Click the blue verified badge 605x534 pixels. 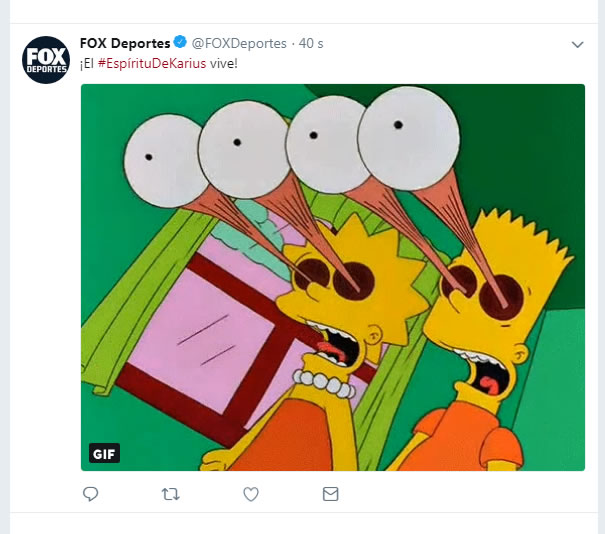click(x=180, y=43)
